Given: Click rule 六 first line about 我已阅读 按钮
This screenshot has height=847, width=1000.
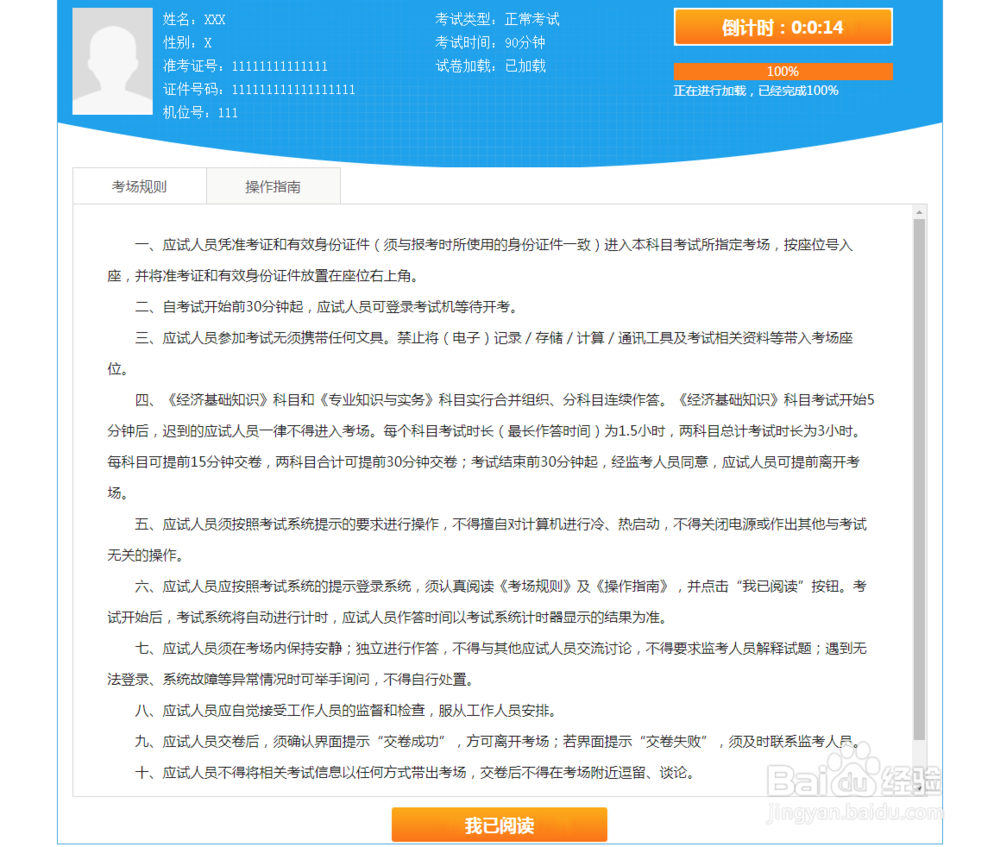Looking at the screenshot, I should (x=501, y=586).
